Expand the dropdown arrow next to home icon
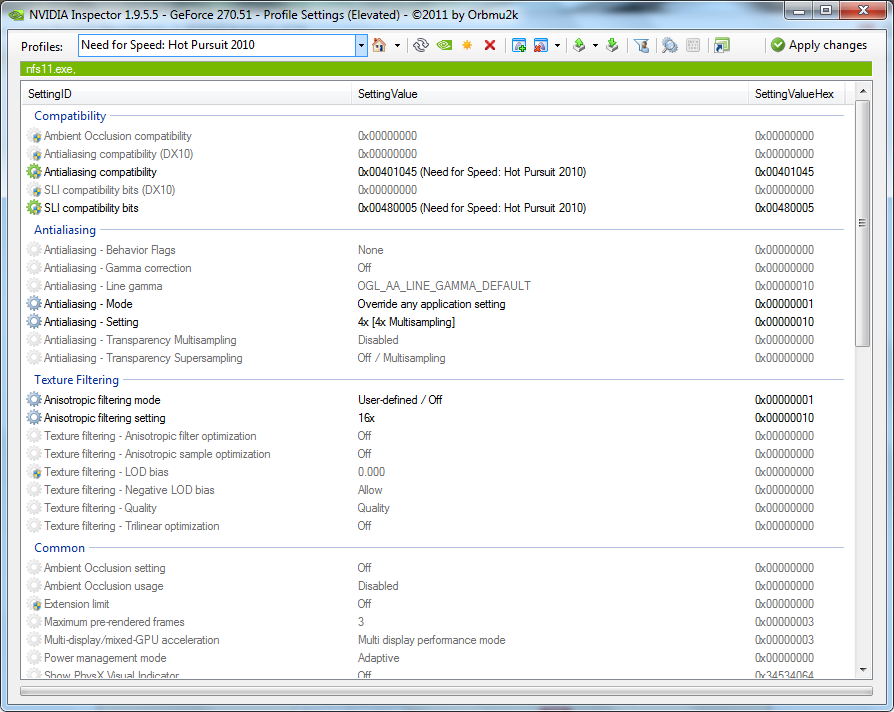This screenshot has width=894, height=712. pyautogui.click(x=397, y=45)
